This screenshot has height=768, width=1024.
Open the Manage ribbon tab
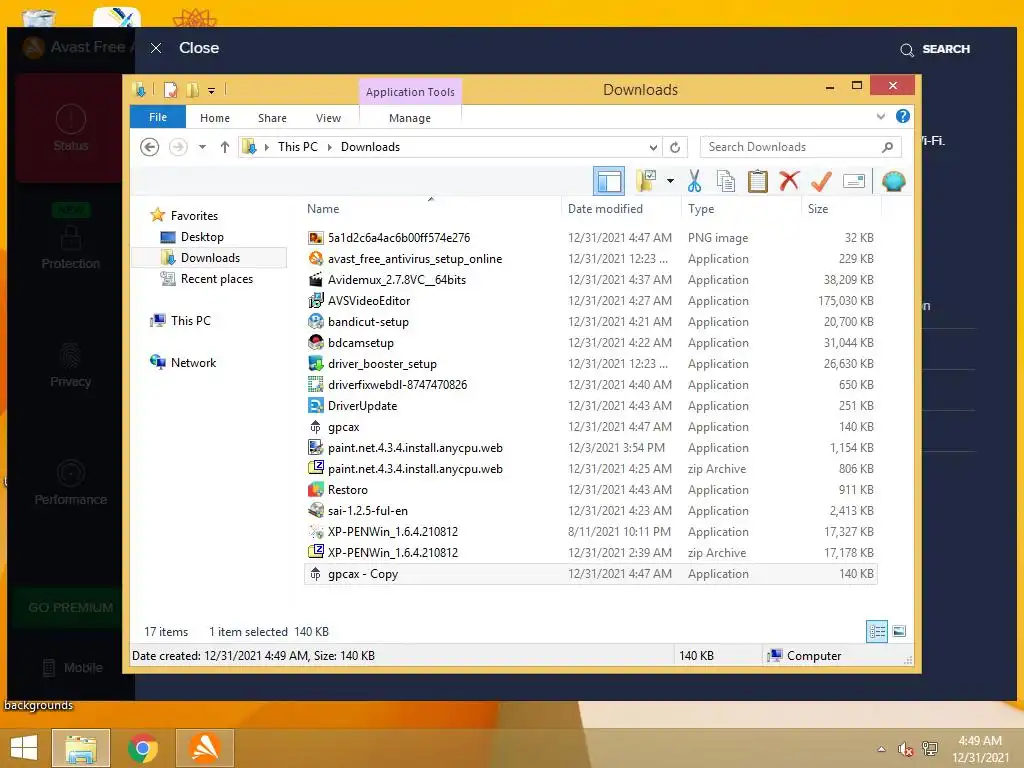point(410,118)
